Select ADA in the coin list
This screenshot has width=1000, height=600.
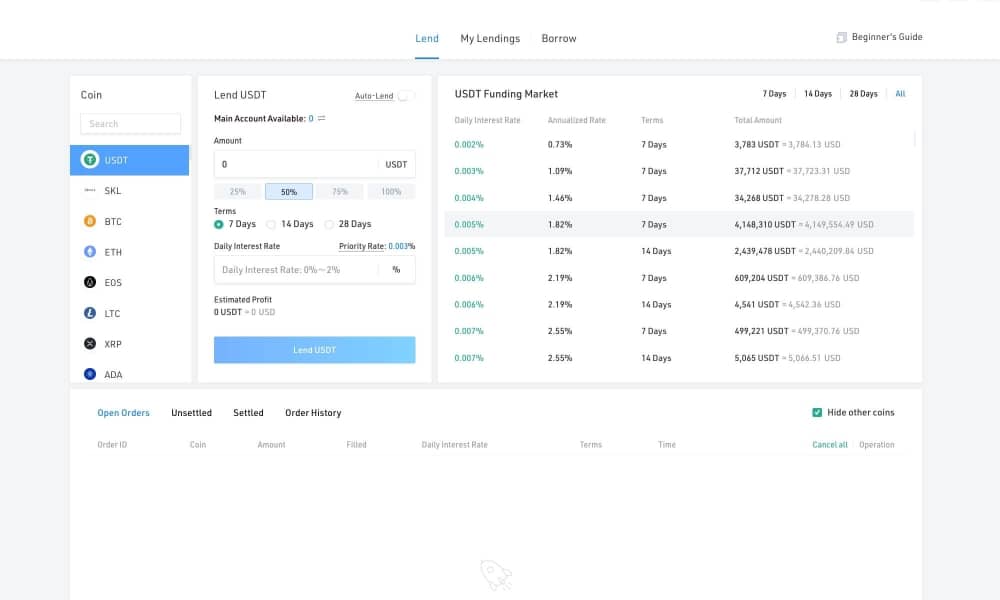point(129,374)
